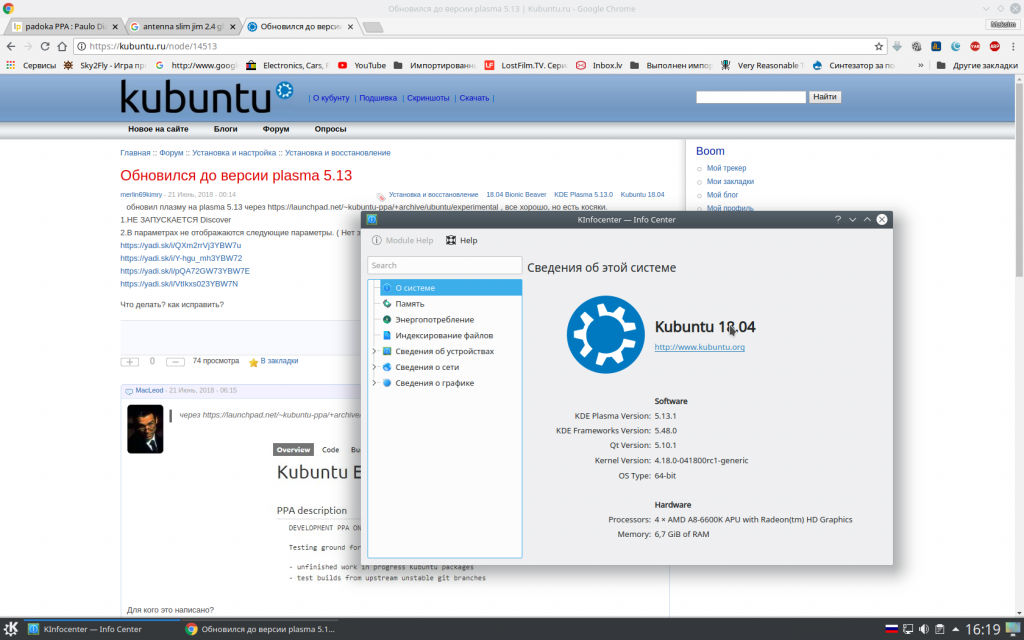This screenshot has width=1024, height=640.
Task: Show hidden bookmarks via the chevron
Action: pos(921,65)
